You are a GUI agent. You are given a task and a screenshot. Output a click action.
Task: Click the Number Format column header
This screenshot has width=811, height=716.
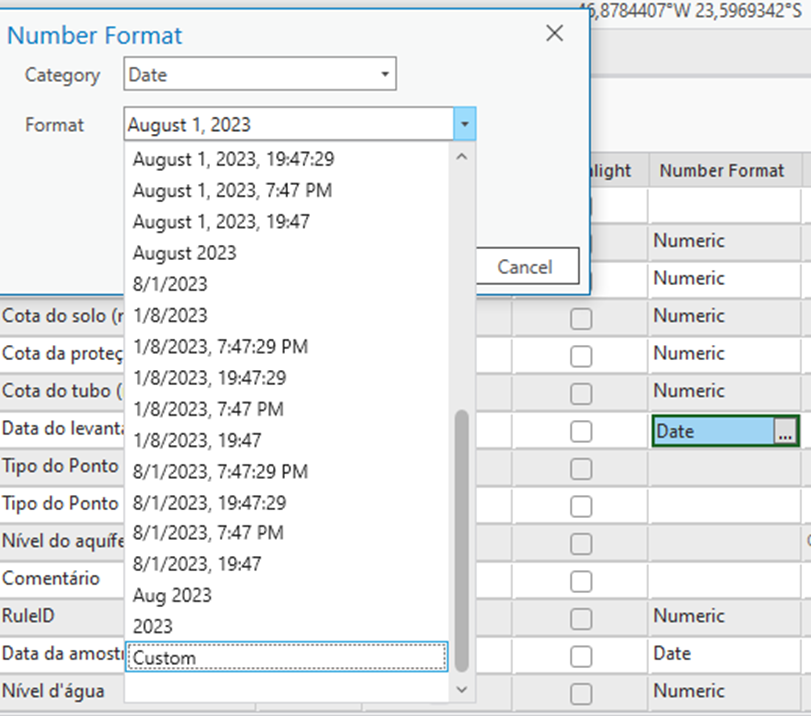[722, 170]
